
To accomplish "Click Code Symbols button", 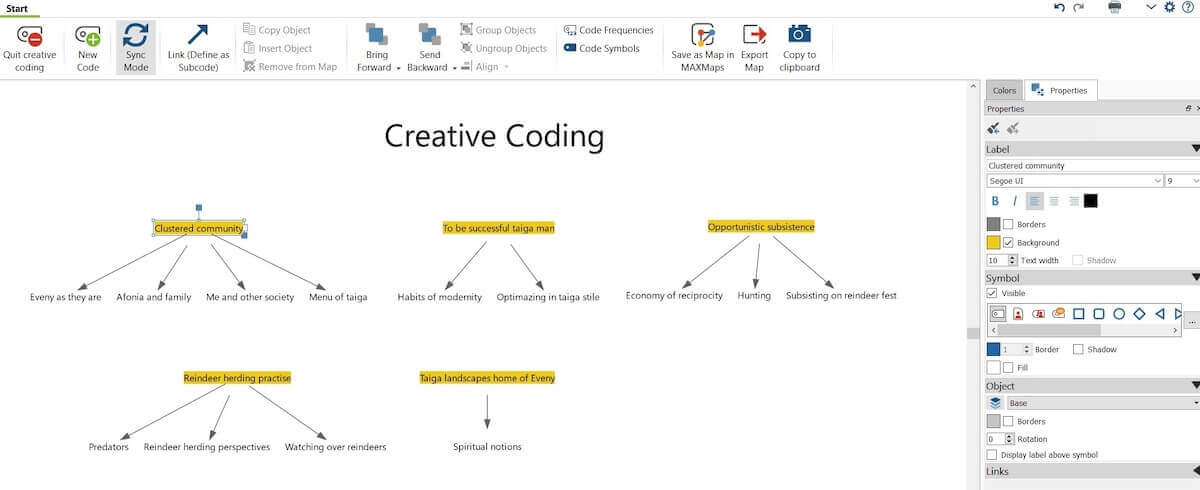I will pyautogui.click(x=601, y=48).
